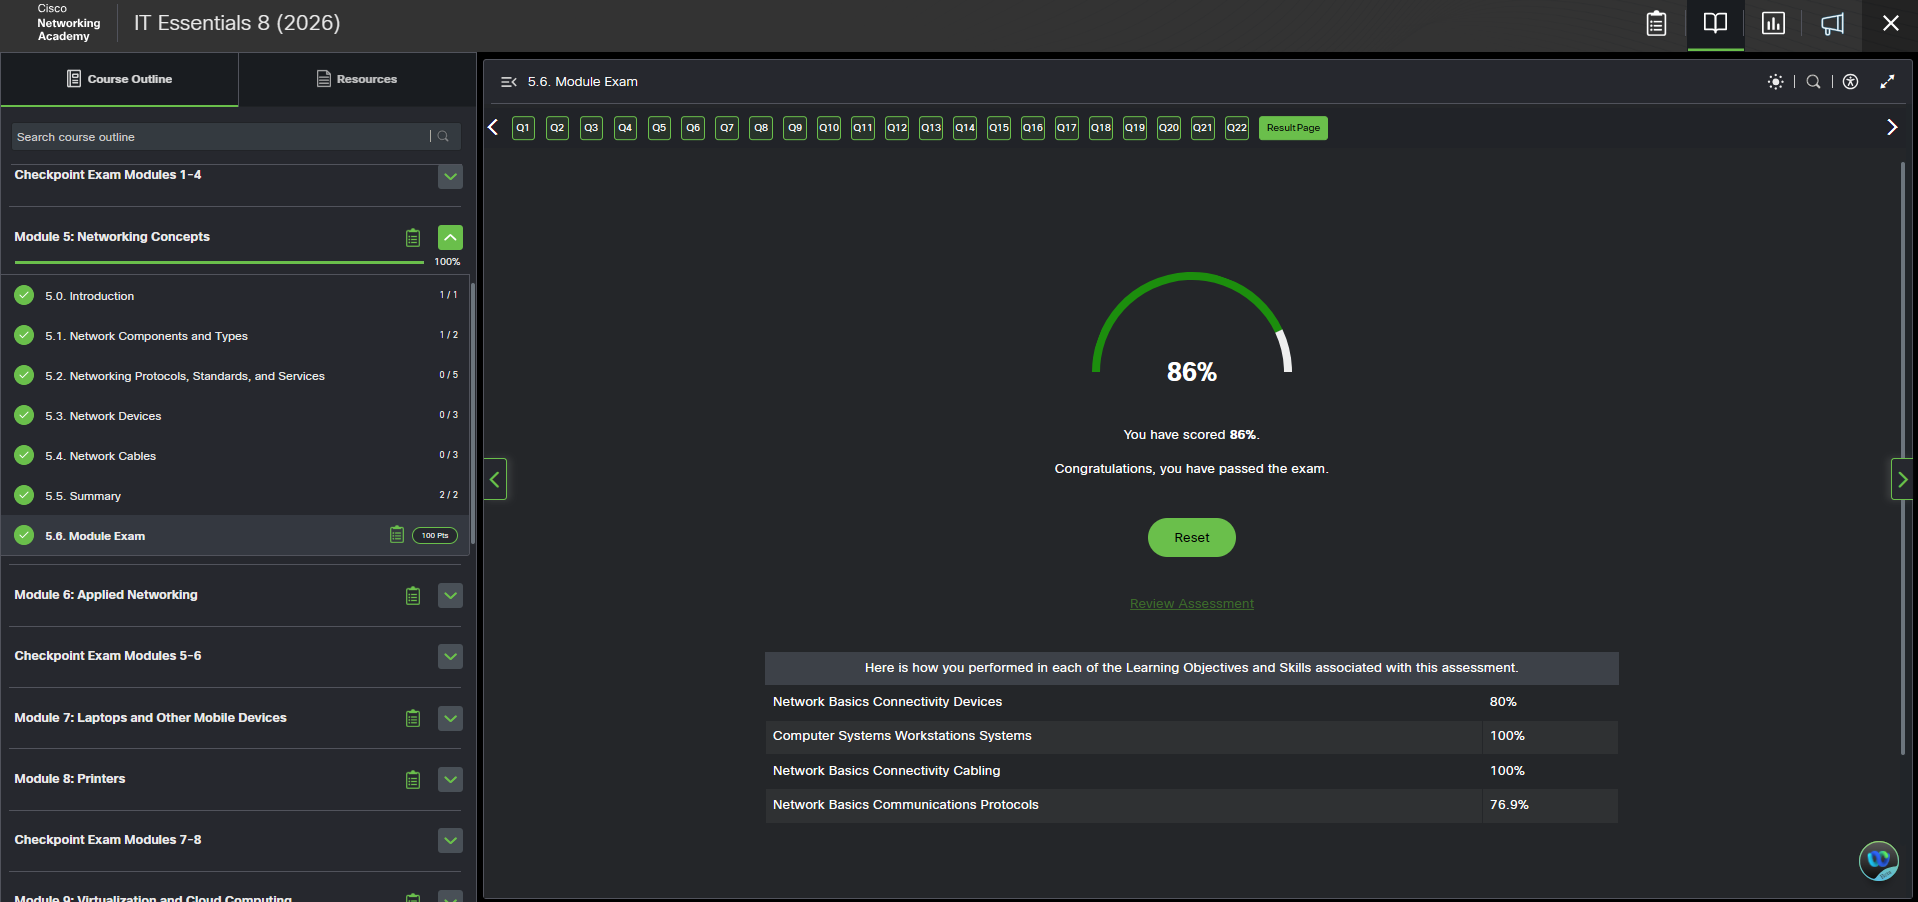Switch to the Resources tab

[x=357, y=79]
